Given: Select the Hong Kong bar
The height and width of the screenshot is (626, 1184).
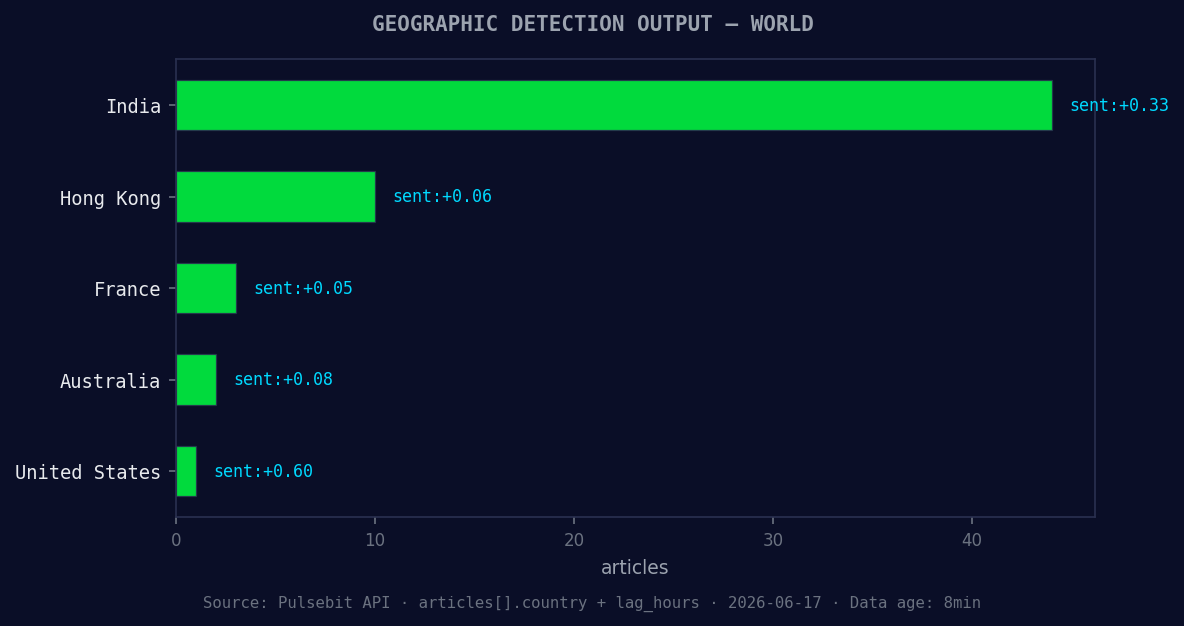Looking at the screenshot, I should (276, 196).
